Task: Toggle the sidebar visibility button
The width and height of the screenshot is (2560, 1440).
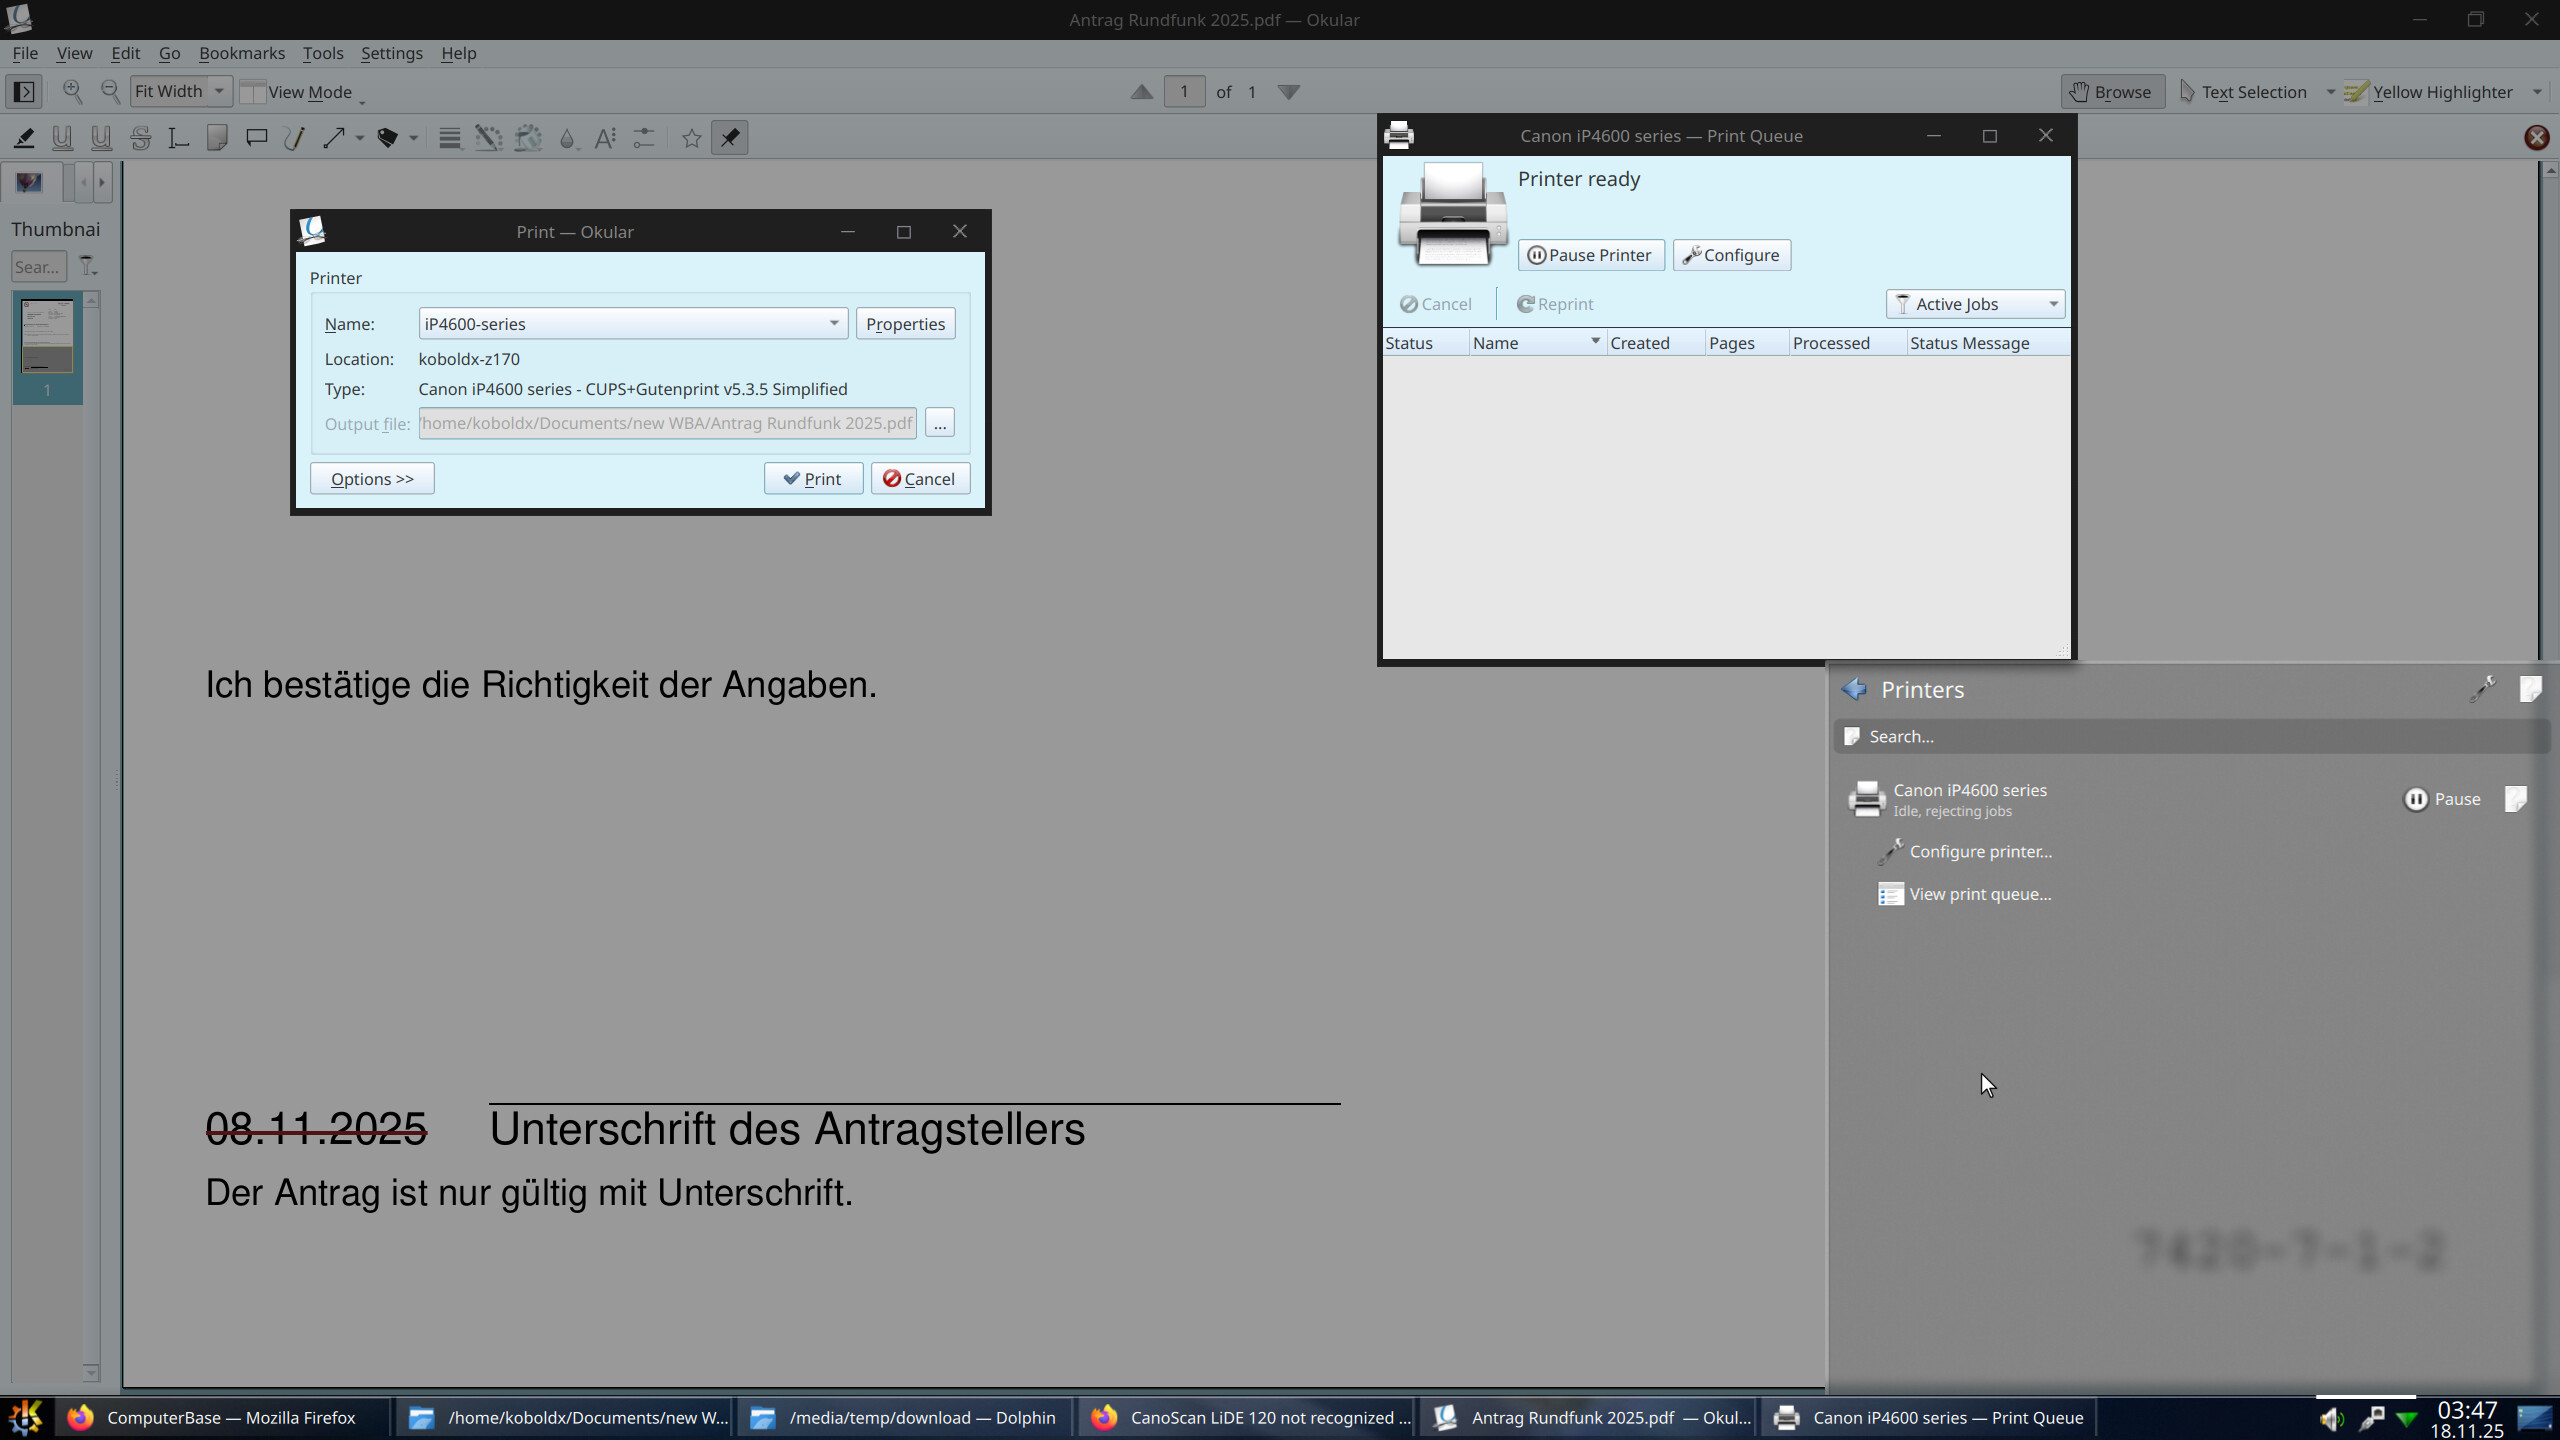Action: [x=24, y=91]
